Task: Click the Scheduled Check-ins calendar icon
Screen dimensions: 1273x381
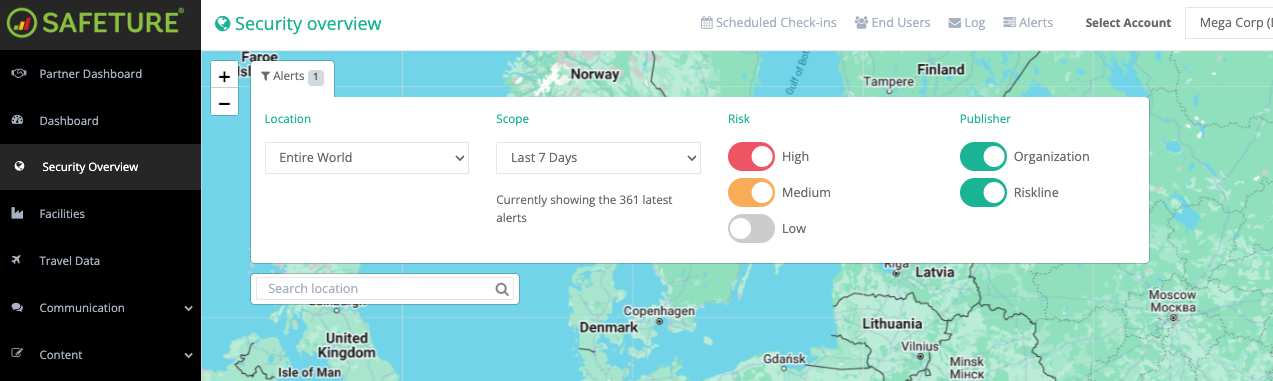Action: click(x=706, y=23)
